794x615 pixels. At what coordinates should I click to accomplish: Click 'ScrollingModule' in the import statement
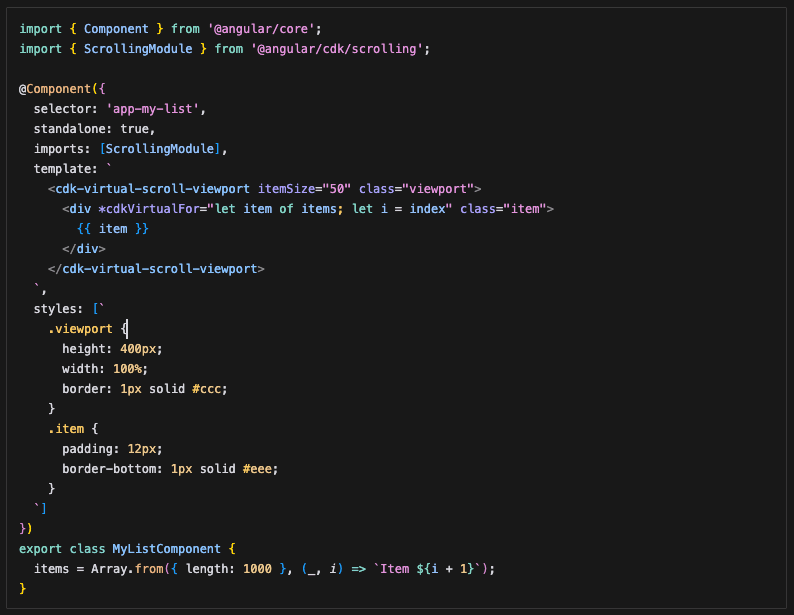point(138,49)
